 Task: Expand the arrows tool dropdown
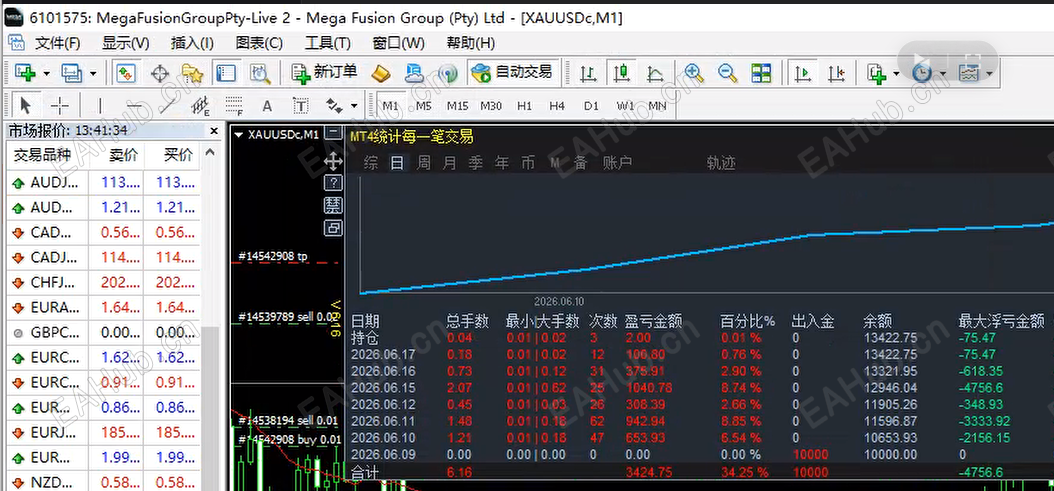coord(354,106)
